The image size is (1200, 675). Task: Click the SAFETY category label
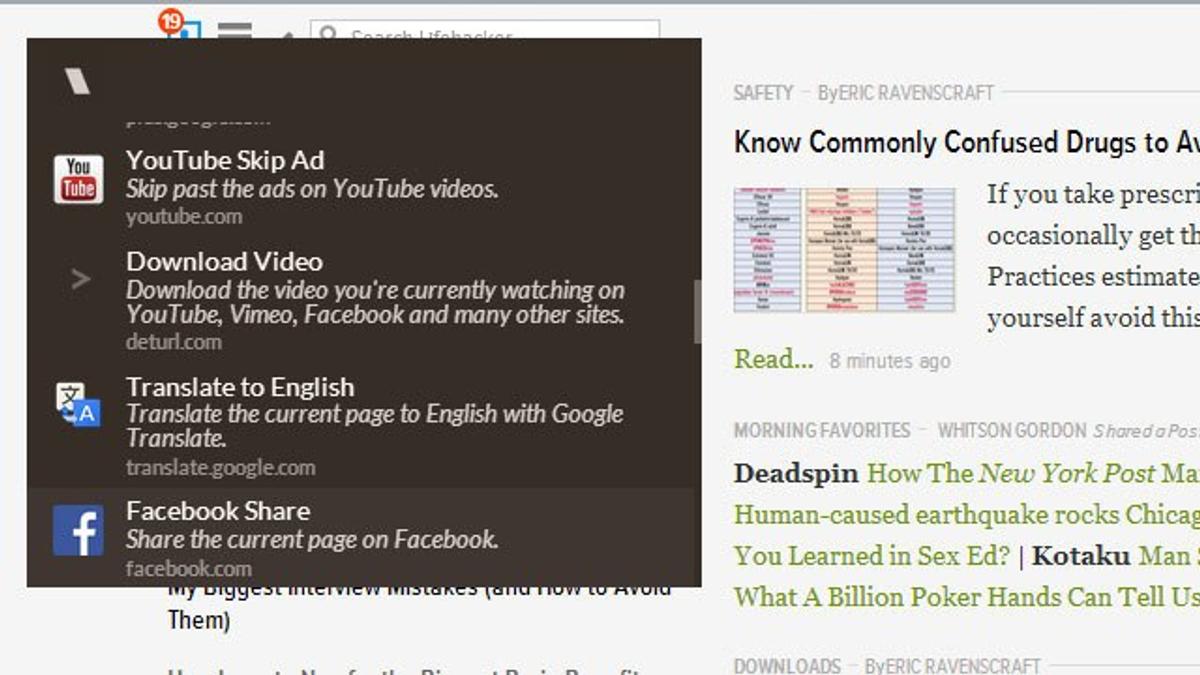click(x=763, y=93)
